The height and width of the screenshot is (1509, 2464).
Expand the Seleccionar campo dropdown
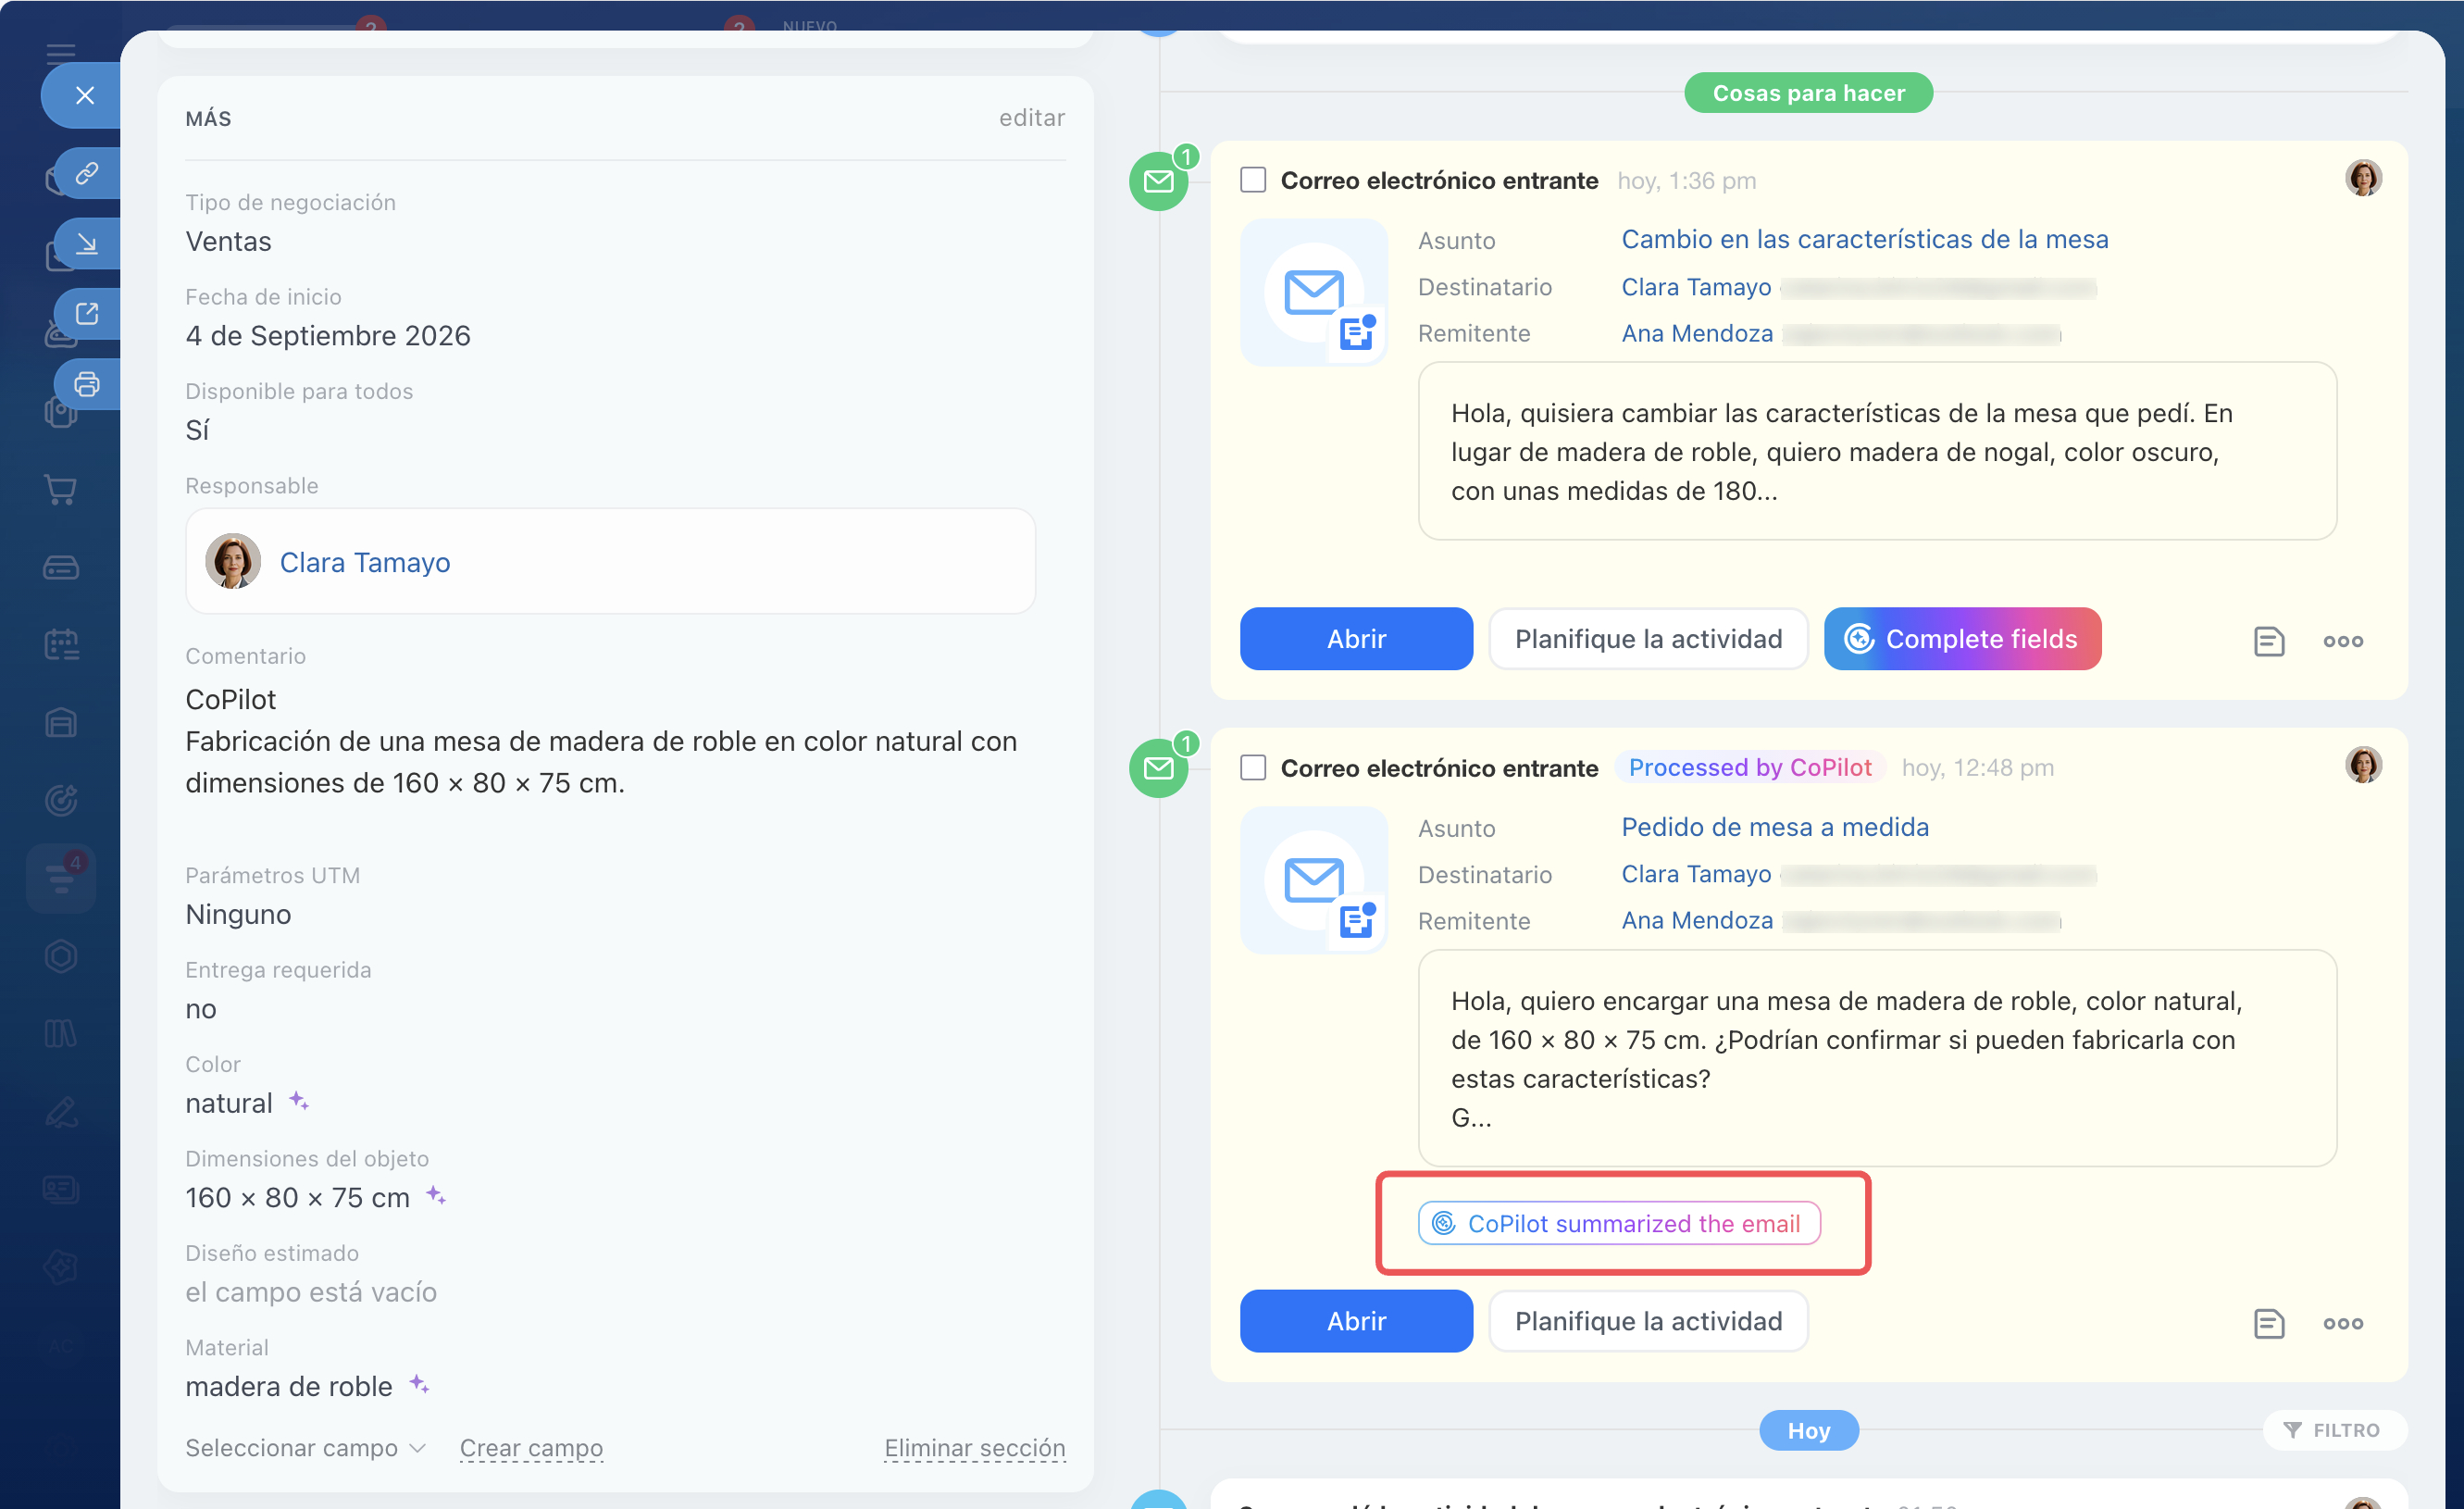pyautogui.click(x=306, y=1448)
